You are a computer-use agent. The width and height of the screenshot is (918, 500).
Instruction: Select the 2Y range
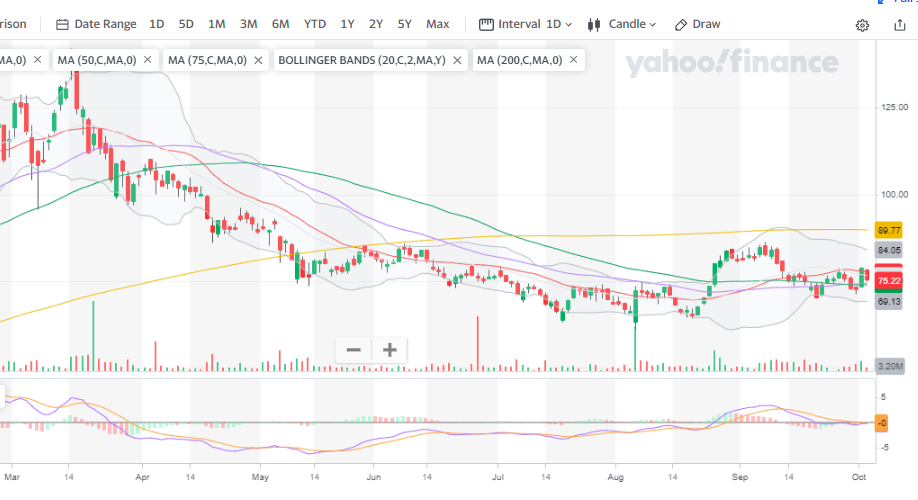point(375,24)
